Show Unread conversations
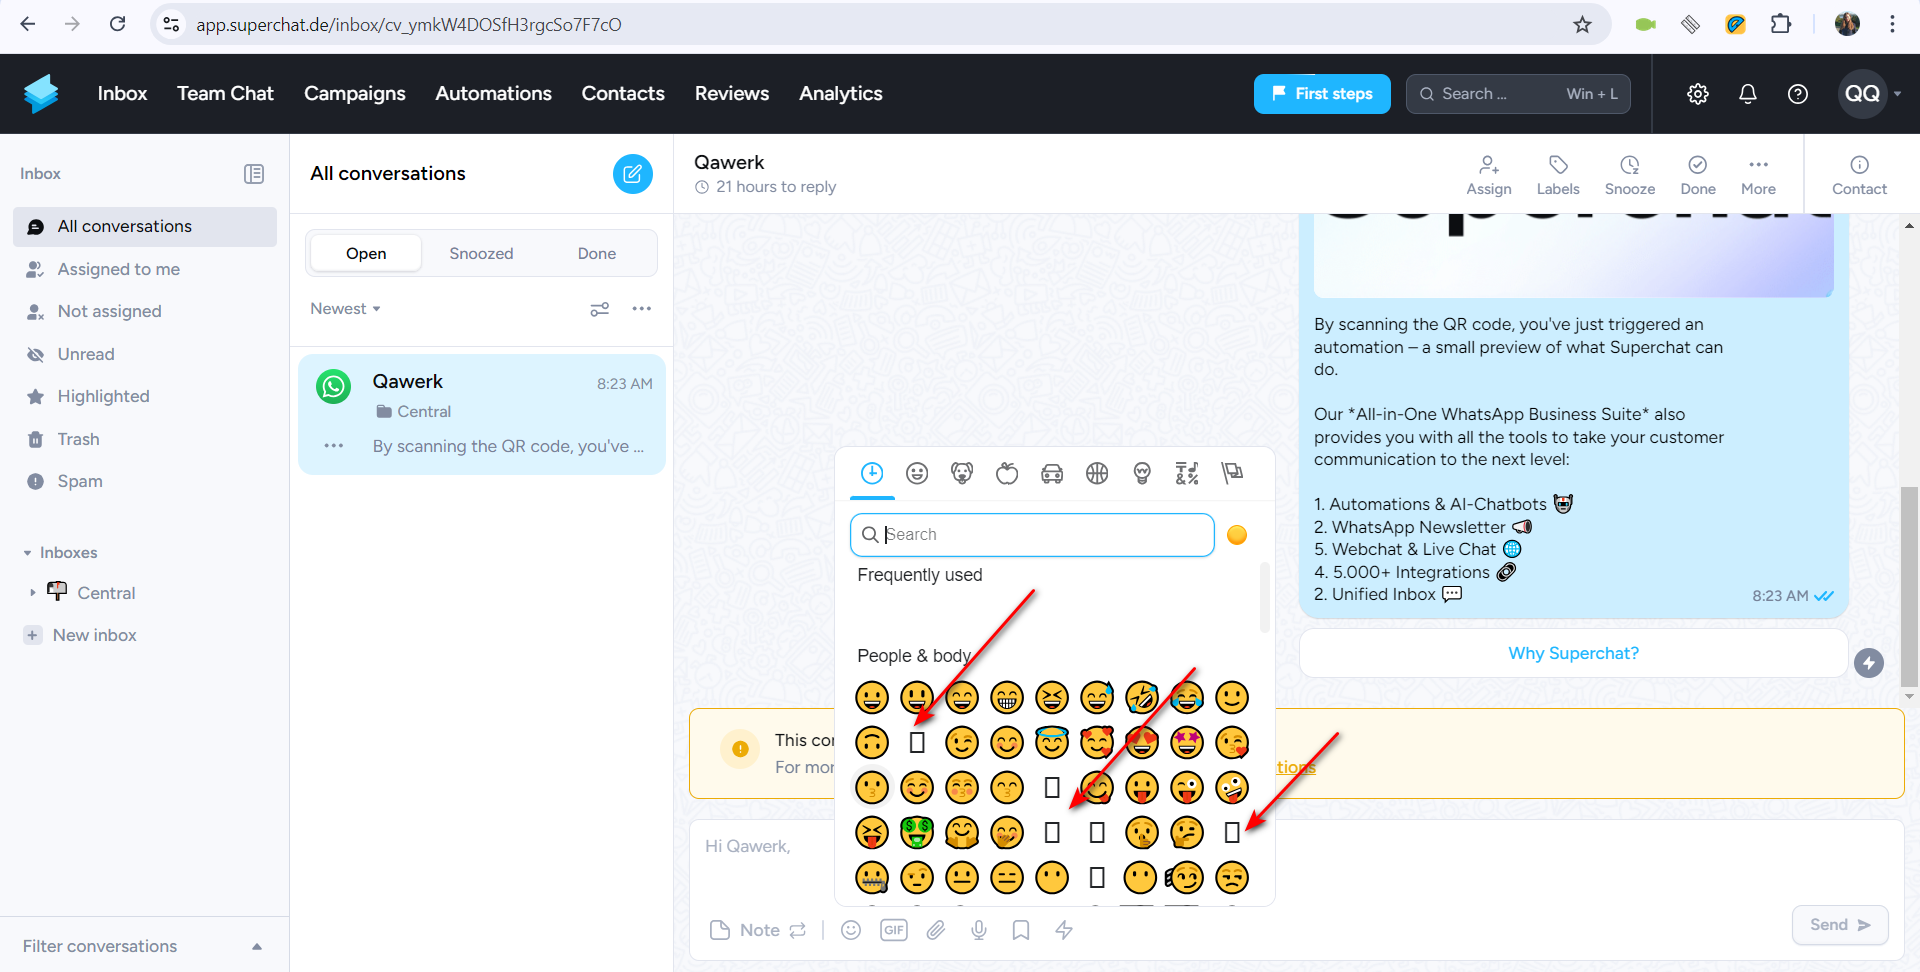This screenshot has height=972, width=1920. point(145,354)
